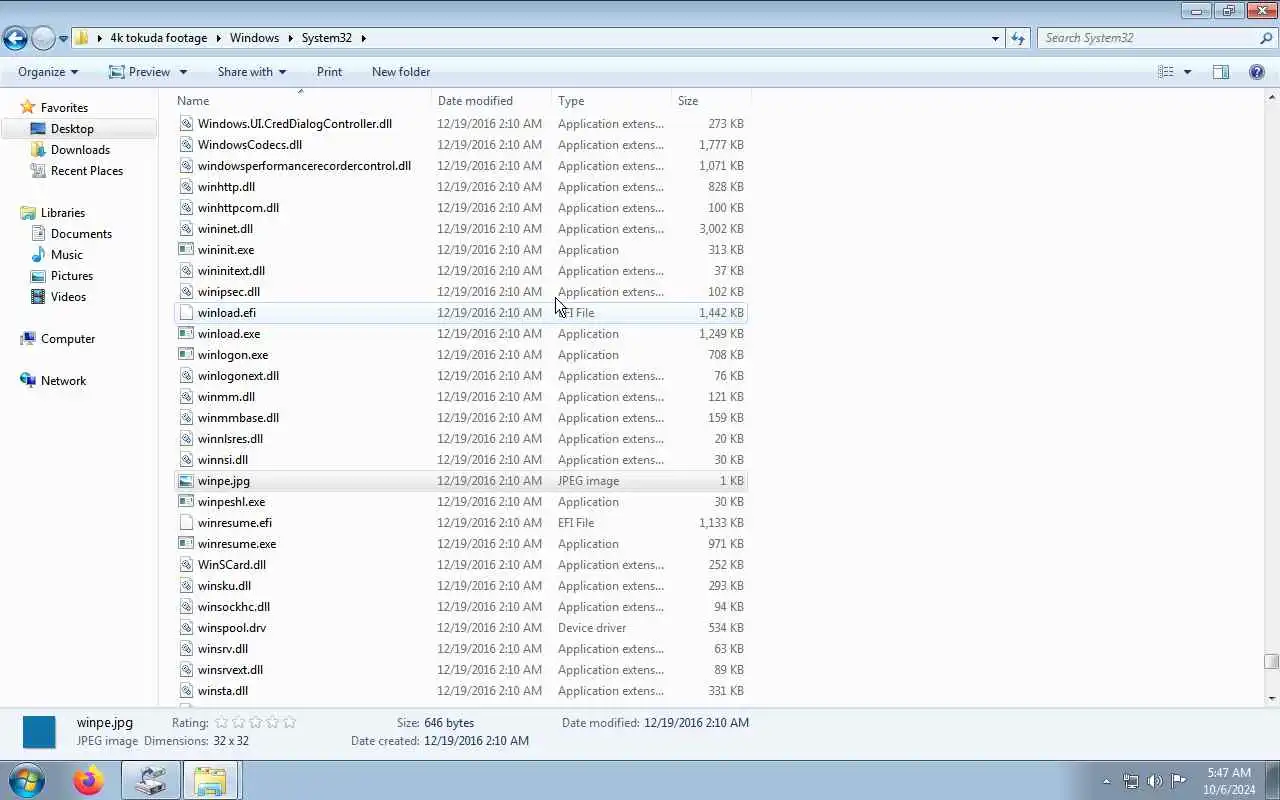Open Music library
Viewport: 1280px width, 800px height.
click(x=67, y=255)
